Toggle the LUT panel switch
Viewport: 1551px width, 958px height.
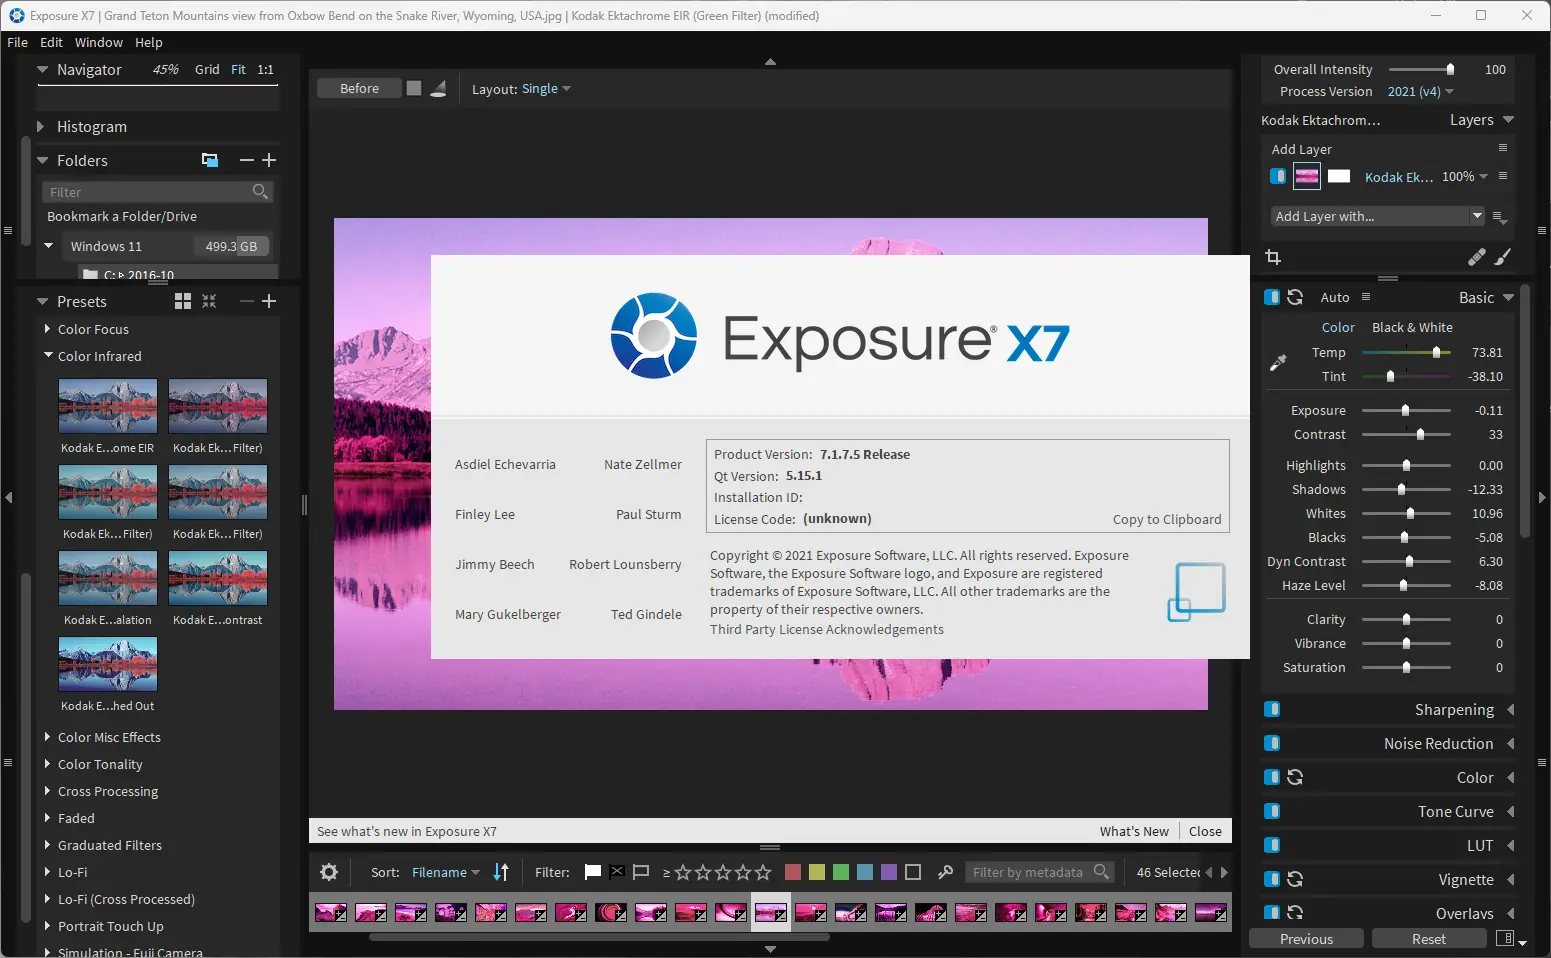click(1272, 845)
